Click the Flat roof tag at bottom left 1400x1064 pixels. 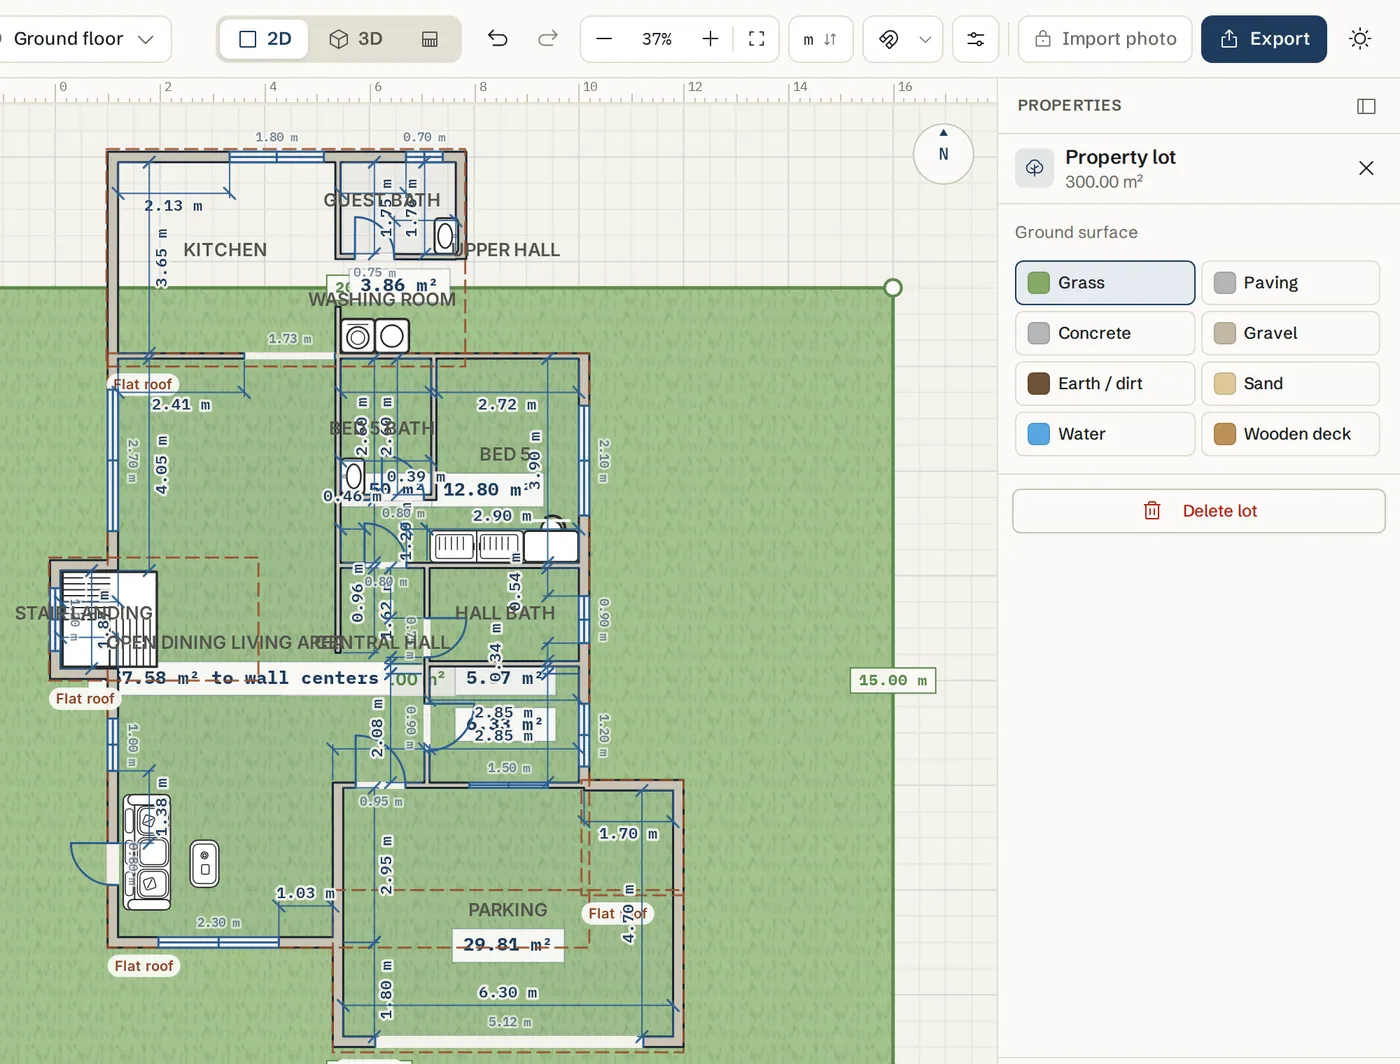coord(144,966)
